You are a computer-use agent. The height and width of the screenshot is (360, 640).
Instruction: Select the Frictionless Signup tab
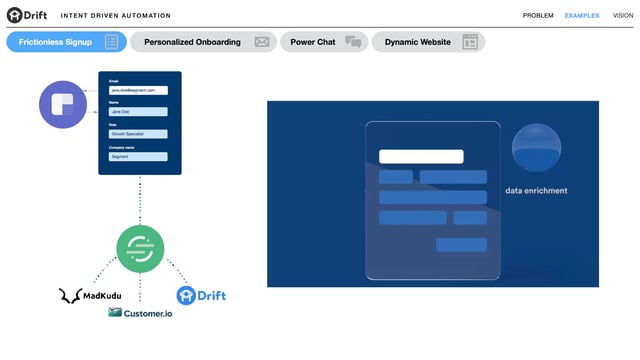[67, 42]
